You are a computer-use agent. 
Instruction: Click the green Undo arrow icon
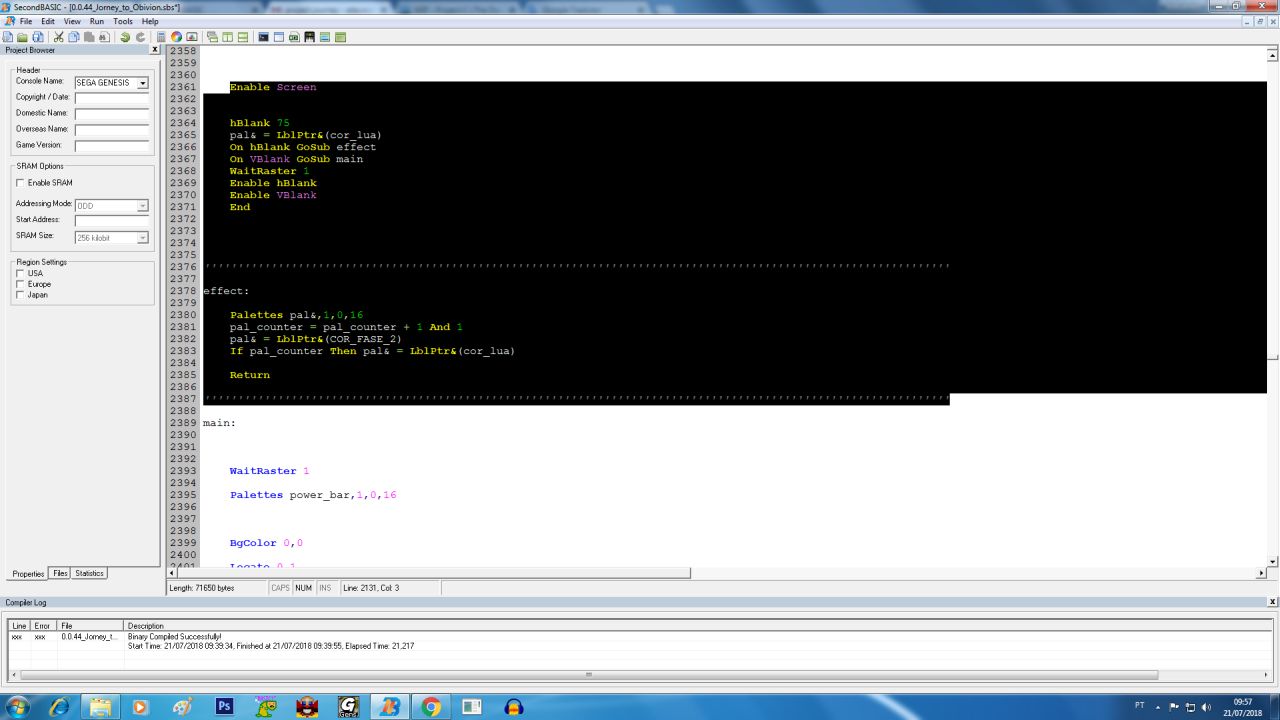pos(125,37)
